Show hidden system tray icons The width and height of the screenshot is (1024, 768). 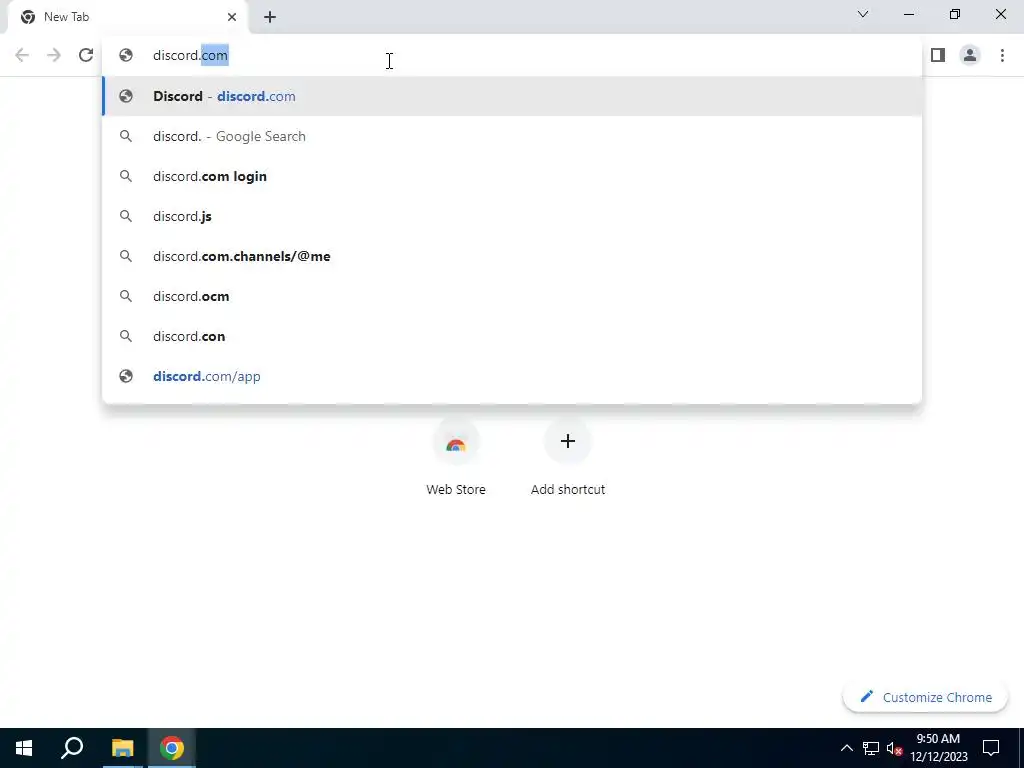click(846, 748)
